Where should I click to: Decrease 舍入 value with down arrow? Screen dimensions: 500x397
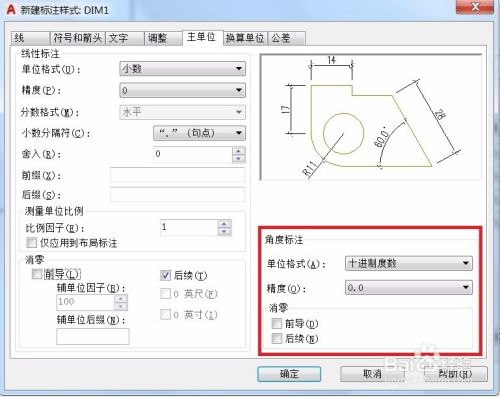click(x=238, y=158)
